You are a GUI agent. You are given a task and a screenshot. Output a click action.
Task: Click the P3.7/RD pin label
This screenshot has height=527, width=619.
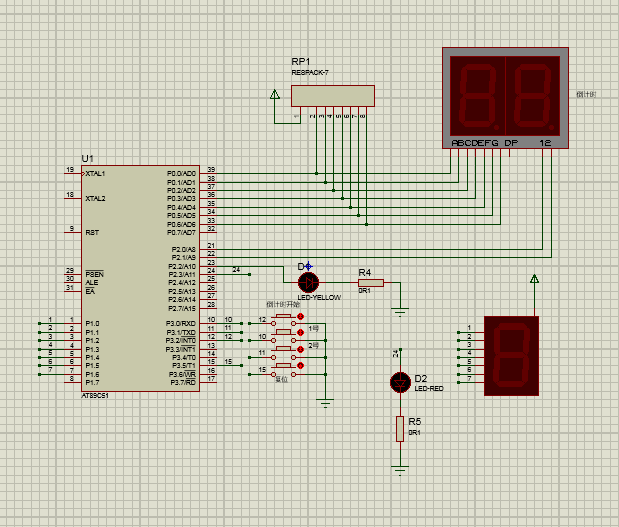(183, 383)
